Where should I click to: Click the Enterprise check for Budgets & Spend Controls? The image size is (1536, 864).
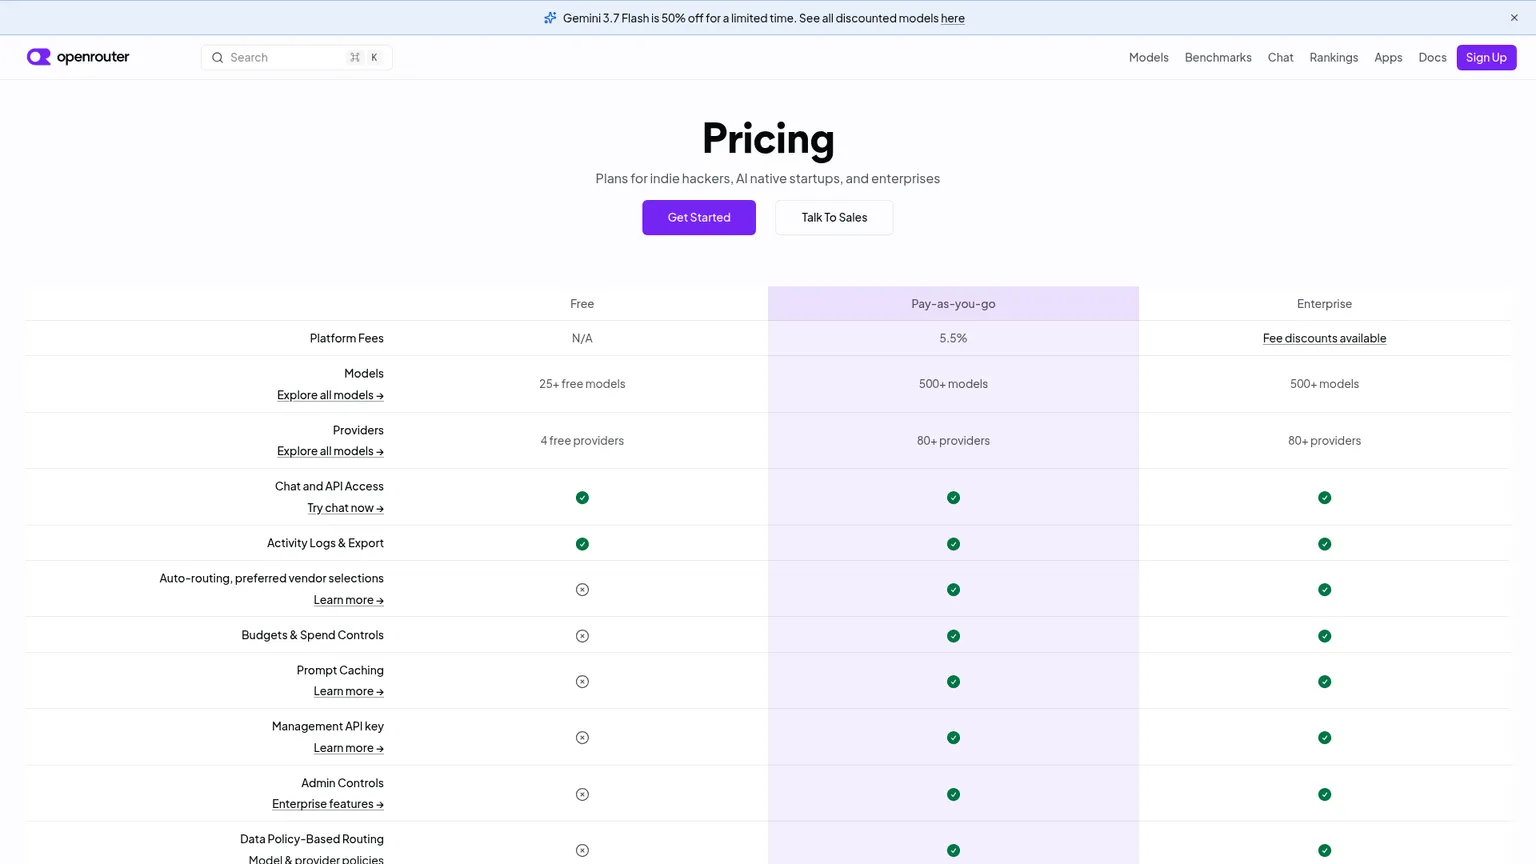[x=1324, y=636]
